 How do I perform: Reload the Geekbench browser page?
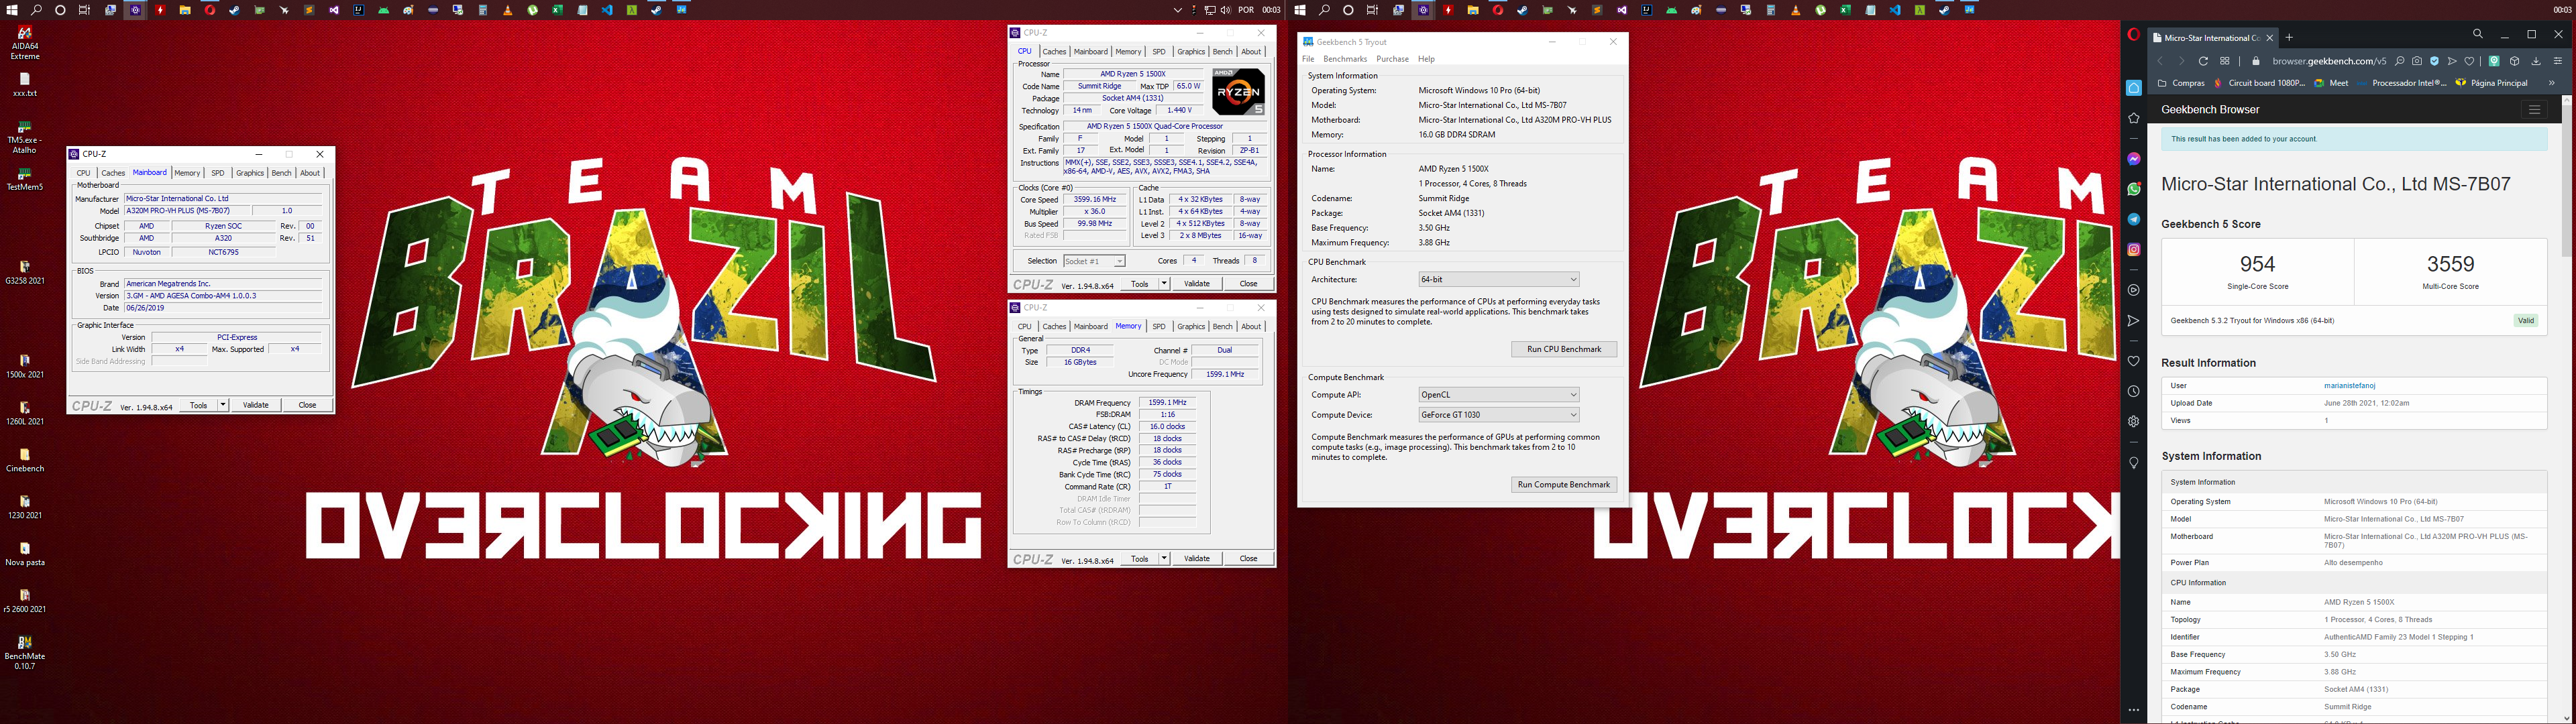[x=2203, y=61]
